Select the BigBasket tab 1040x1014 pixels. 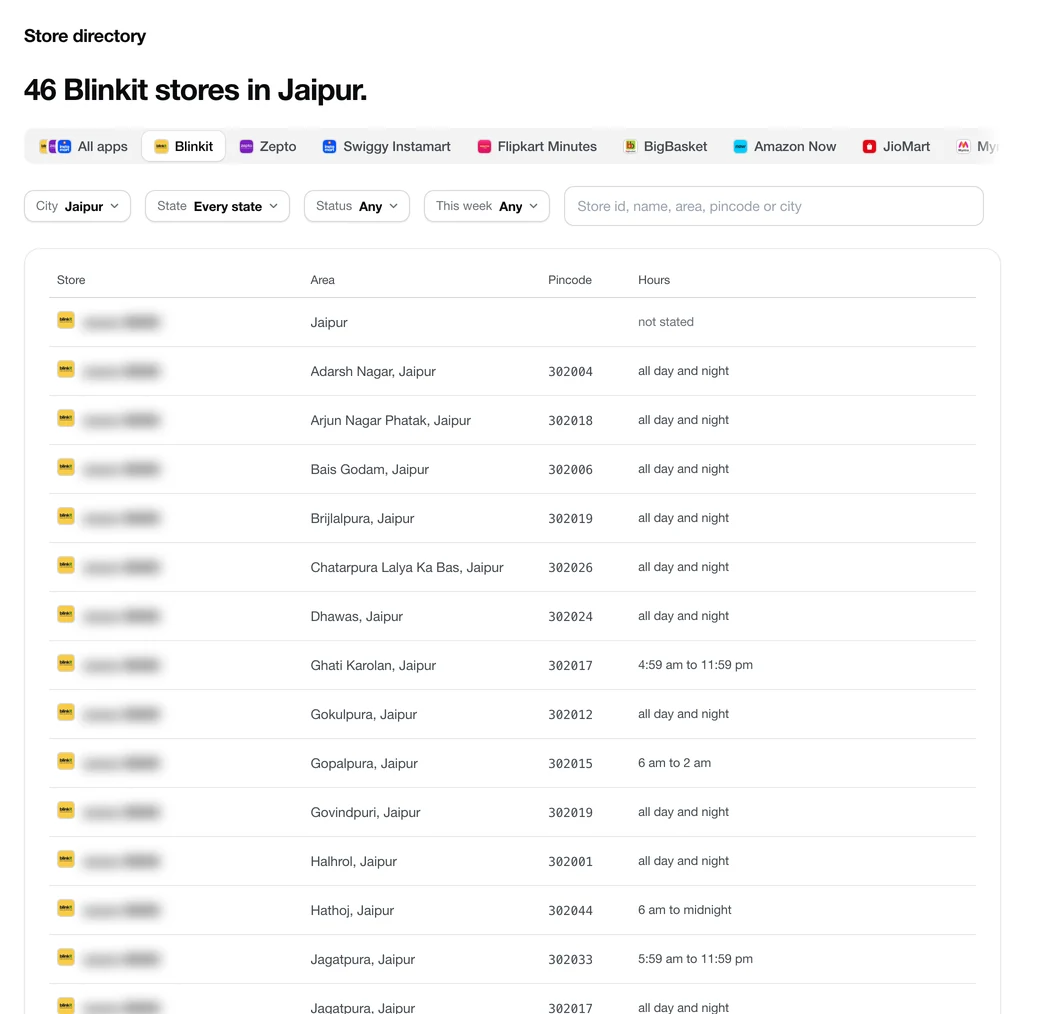coord(665,147)
